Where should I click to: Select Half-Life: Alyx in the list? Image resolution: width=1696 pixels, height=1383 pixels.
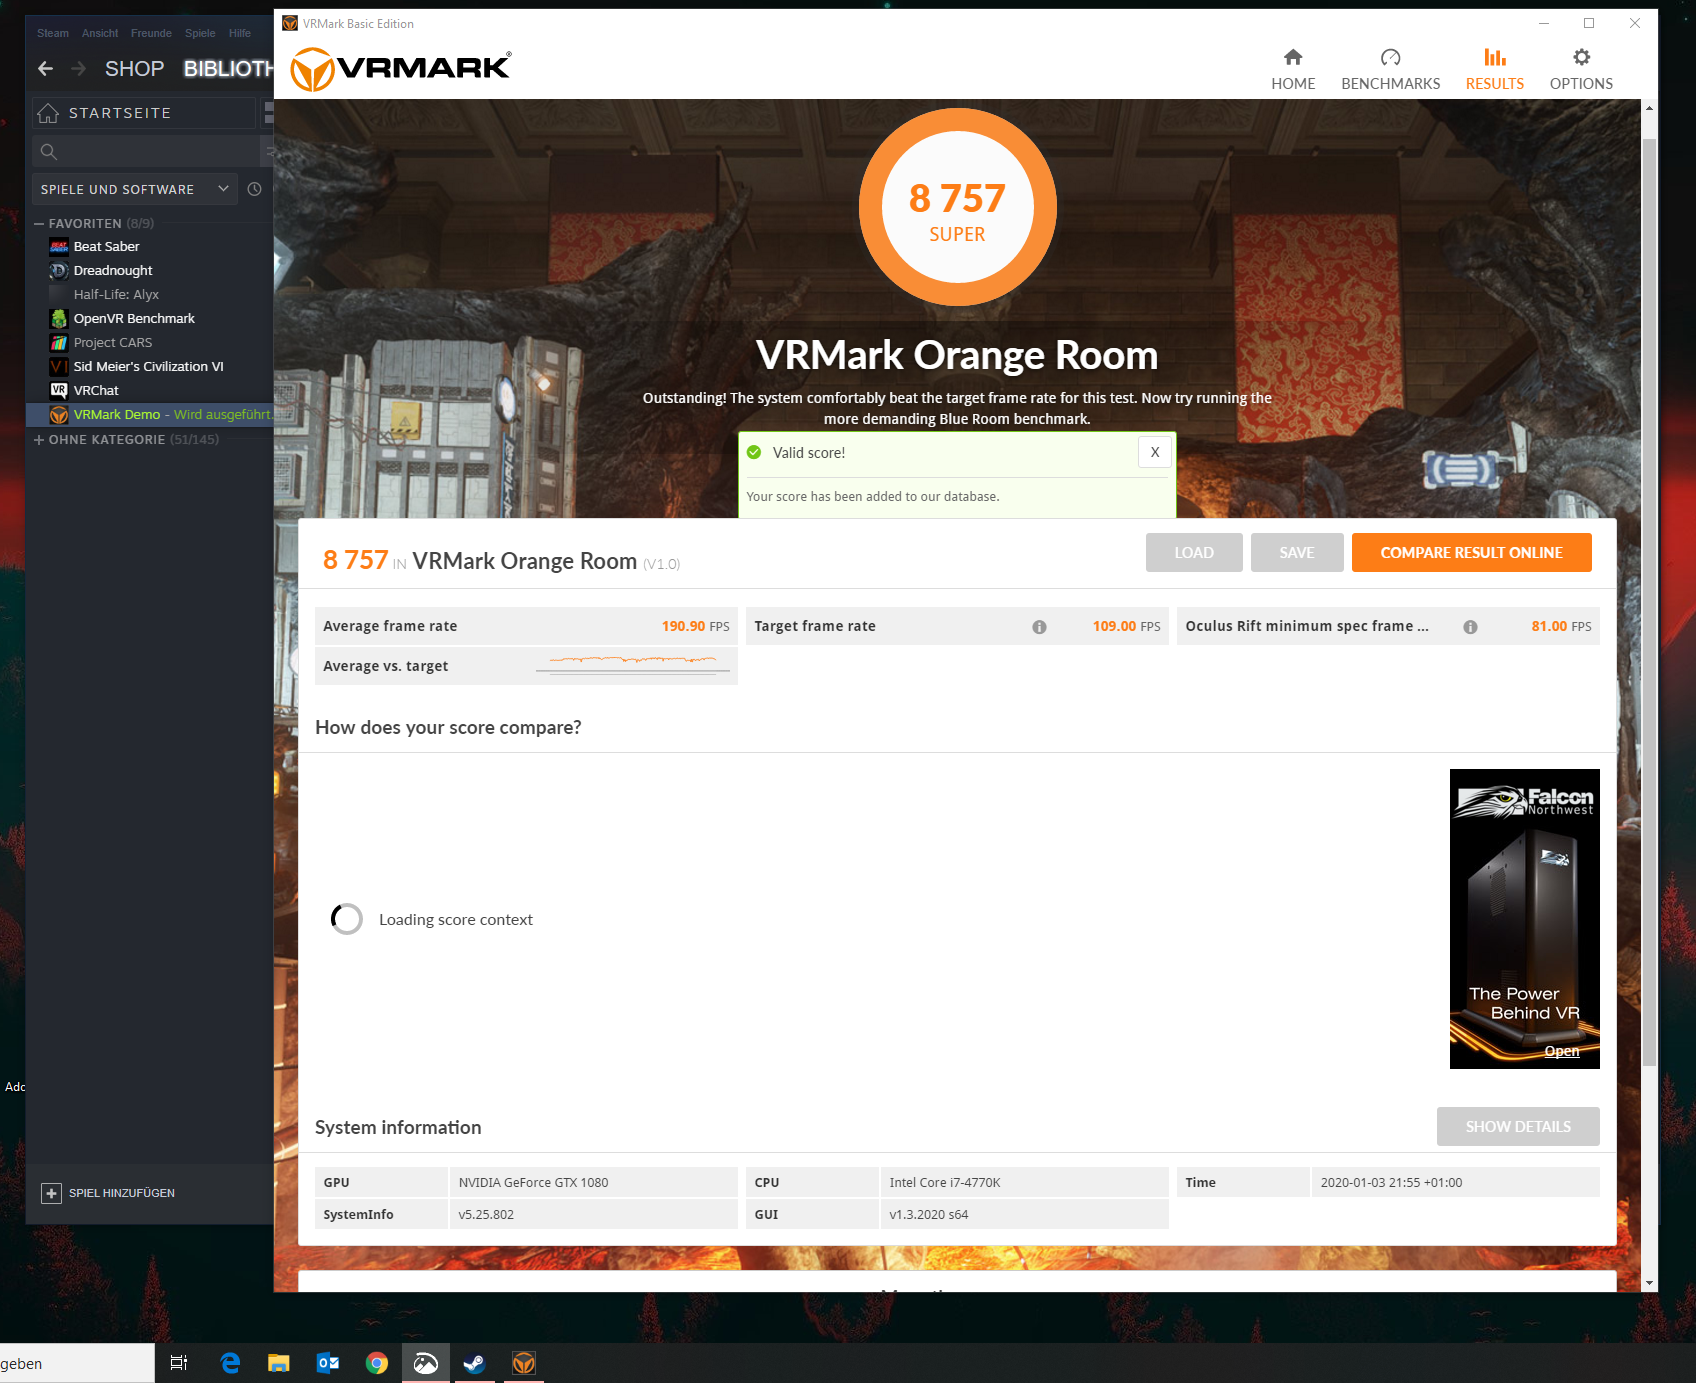click(116, 294)
